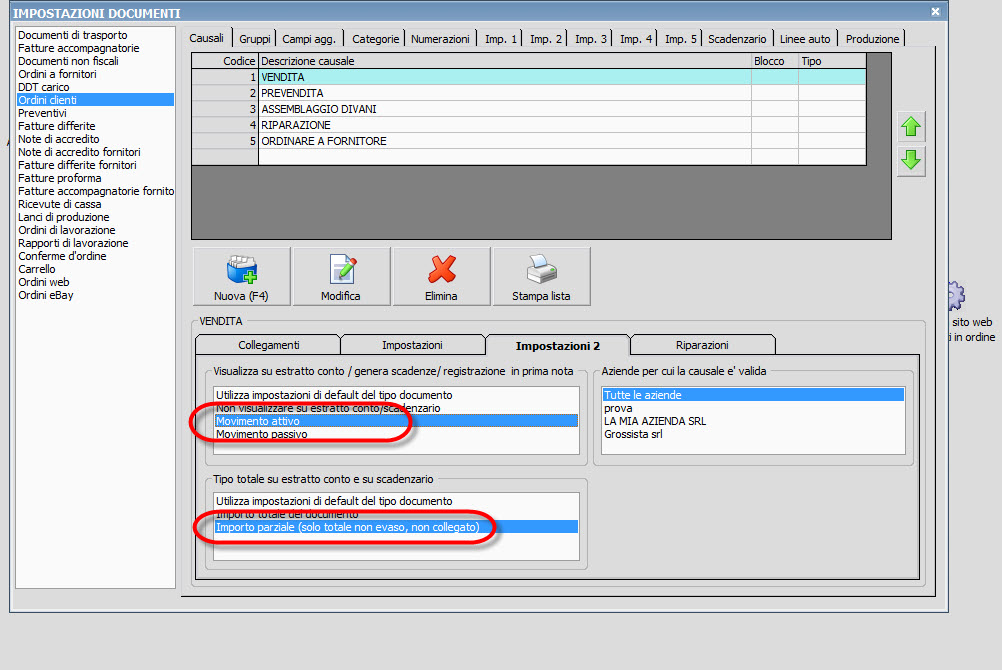This screenshot has height=670, width=1002.
Task: Select Tutte le aziende in company list
Action: click(x=753, y=395)
